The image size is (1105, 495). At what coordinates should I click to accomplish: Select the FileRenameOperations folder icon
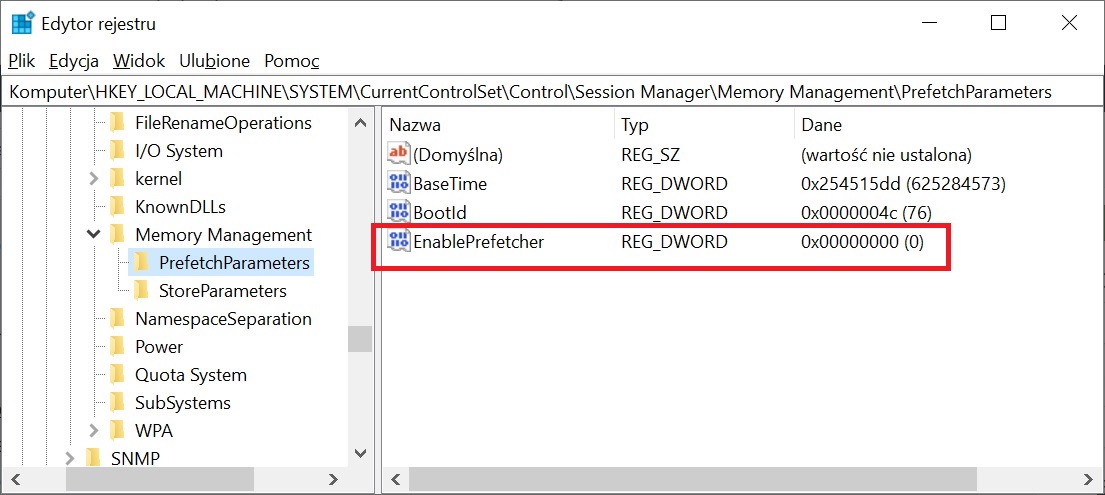tap(118, 123)
